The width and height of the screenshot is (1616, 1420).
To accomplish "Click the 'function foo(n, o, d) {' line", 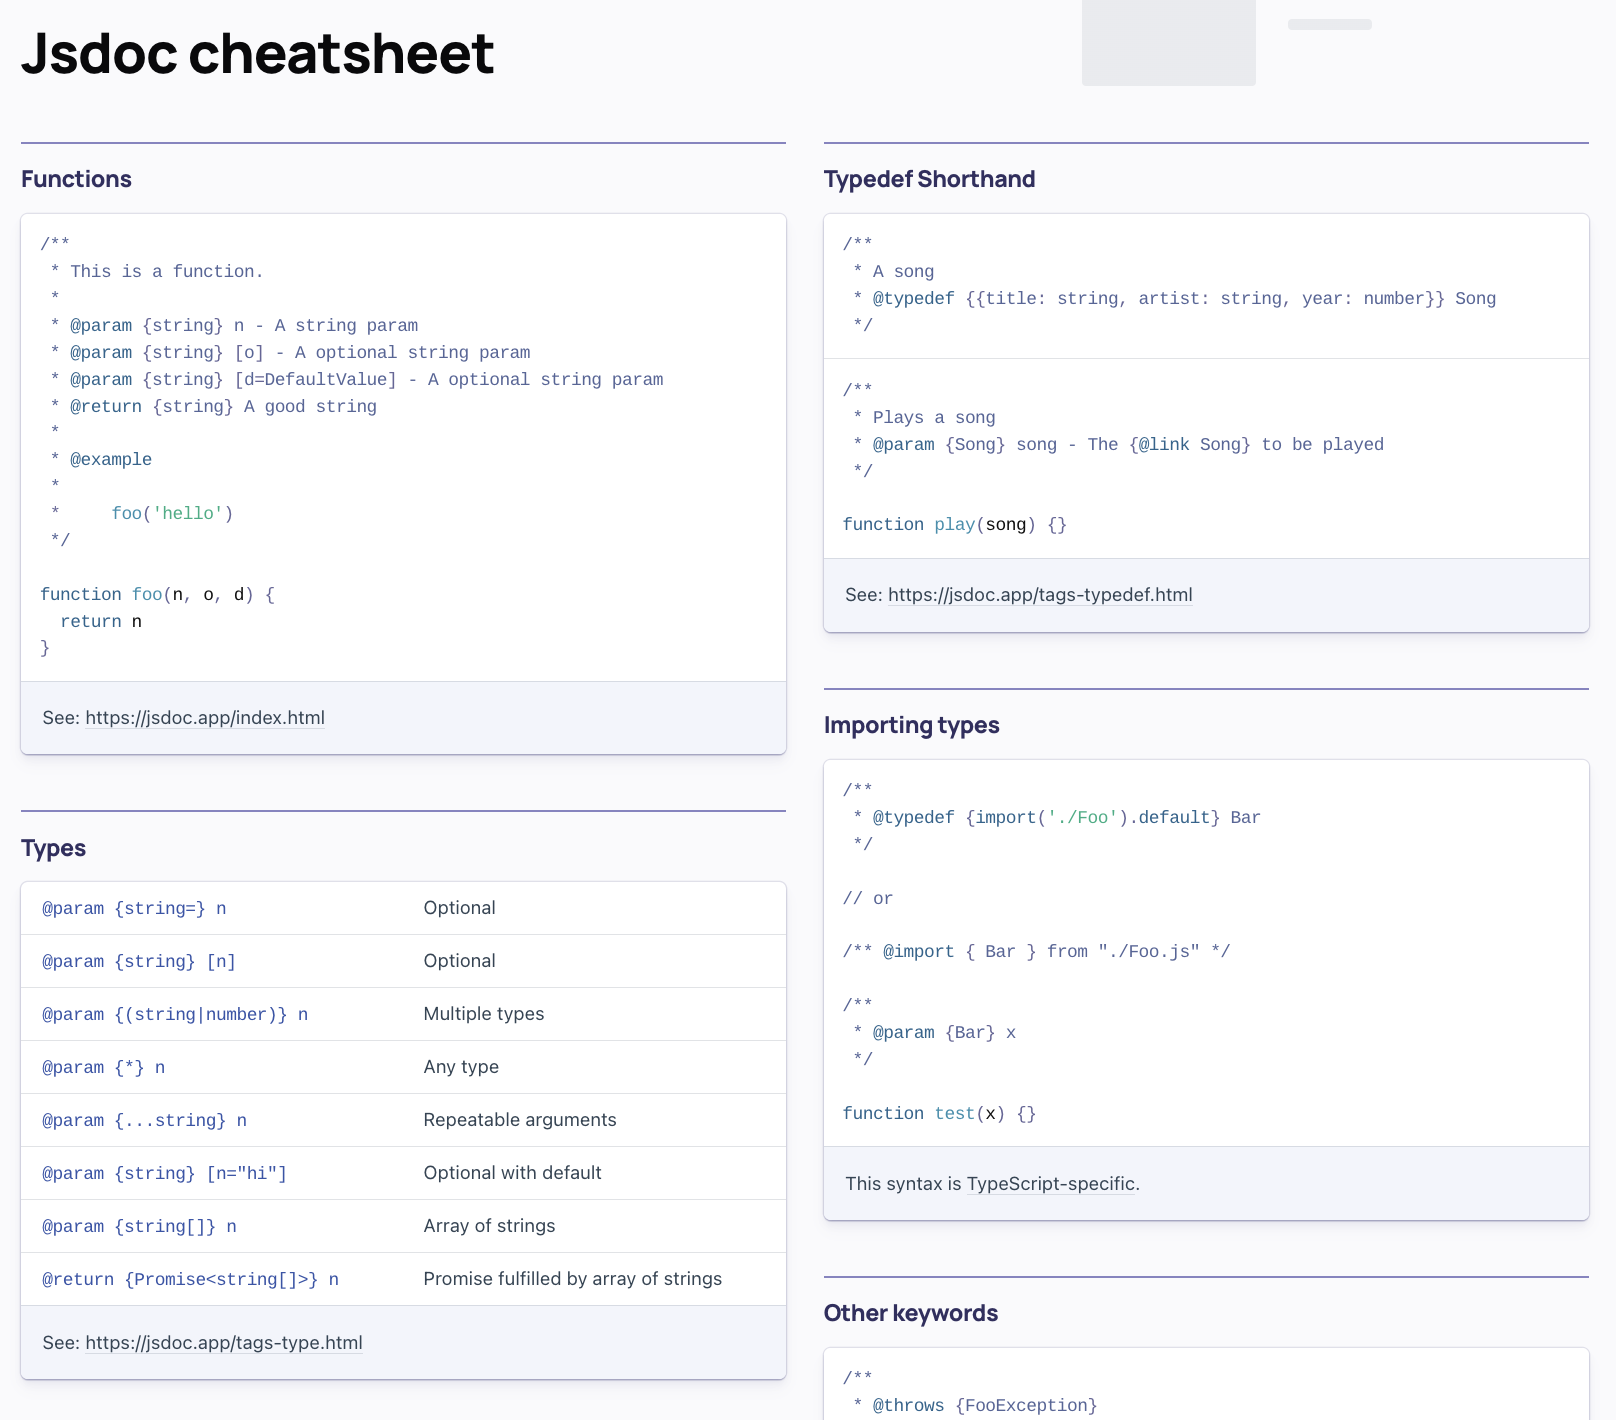I will tap(157, 595).
